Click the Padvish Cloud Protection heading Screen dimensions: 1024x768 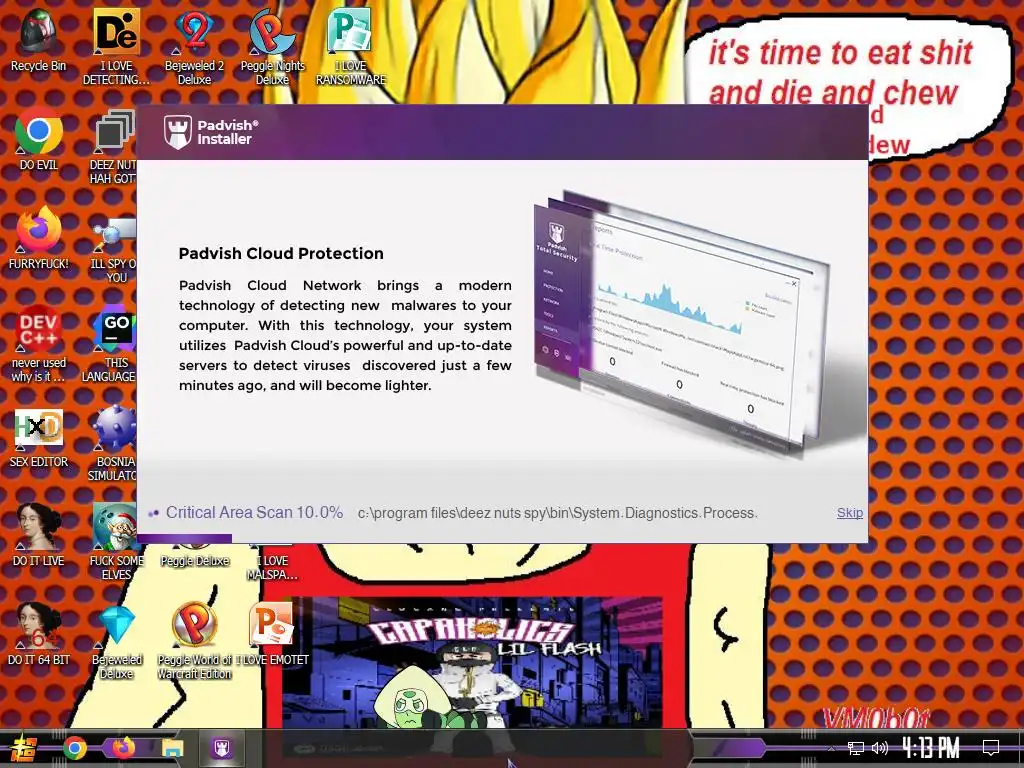(x=281, y=253)
